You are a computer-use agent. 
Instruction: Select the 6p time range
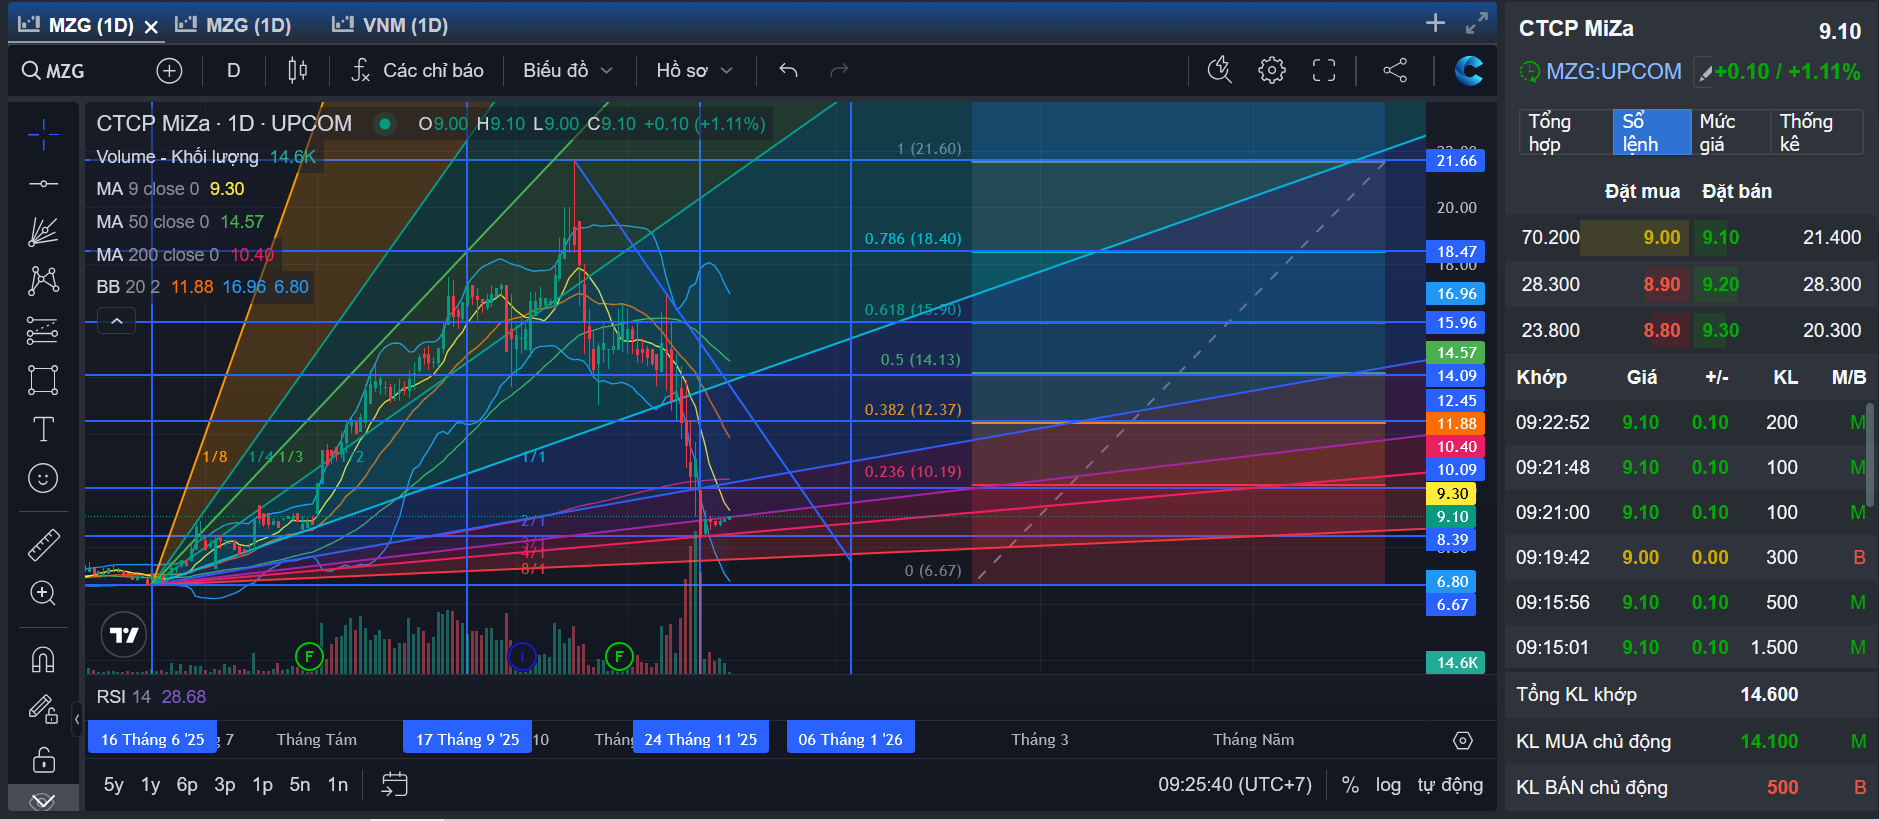(187, 785)
